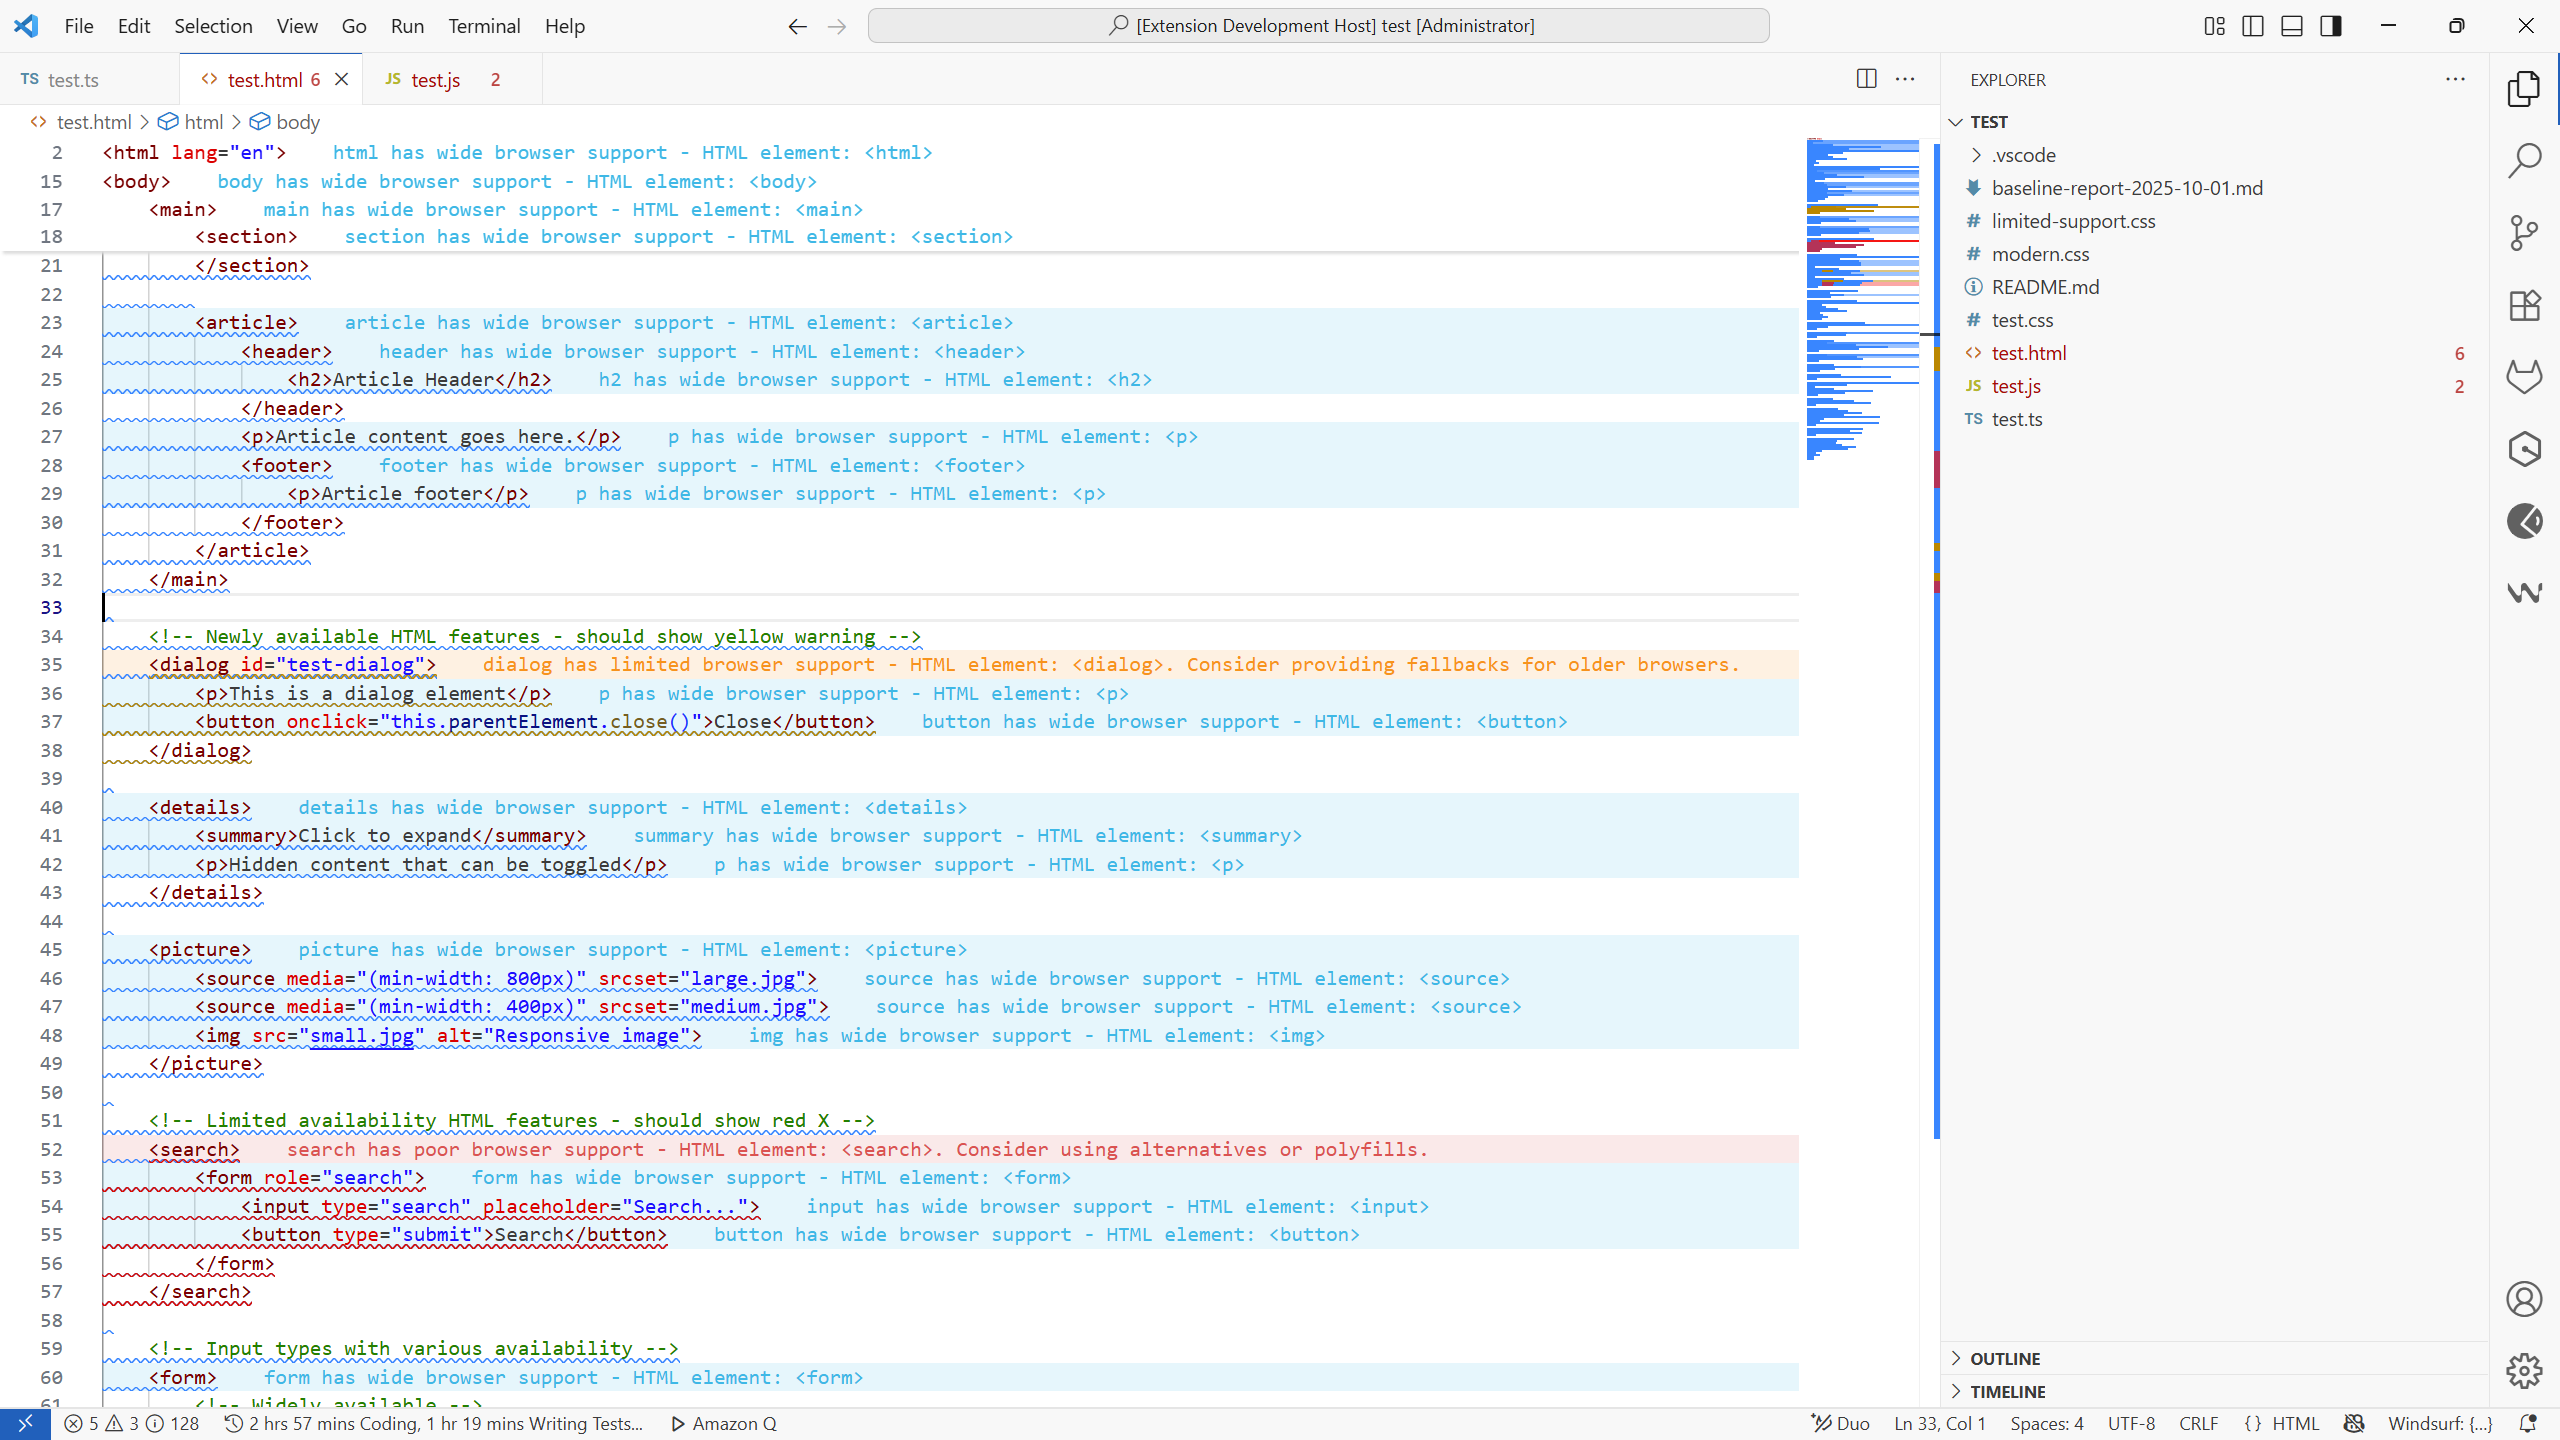The height and width of the screenshot is (1440, 2560).
Task: Click Amazon Q in the status bar
Action: click(724, 1423)
